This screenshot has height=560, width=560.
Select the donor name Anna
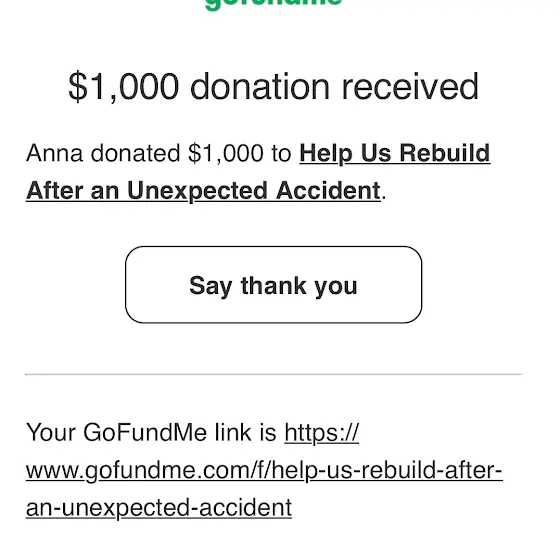tap(54, 154)
